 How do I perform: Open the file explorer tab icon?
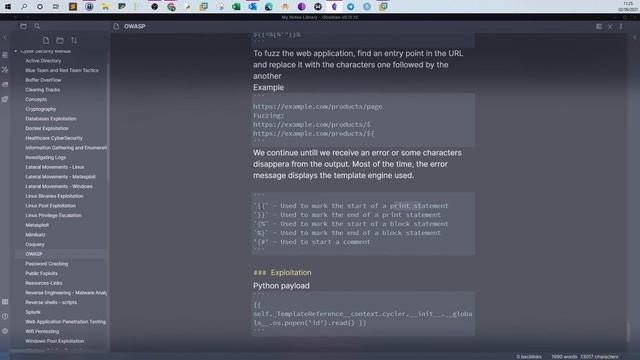coord(23,26)
